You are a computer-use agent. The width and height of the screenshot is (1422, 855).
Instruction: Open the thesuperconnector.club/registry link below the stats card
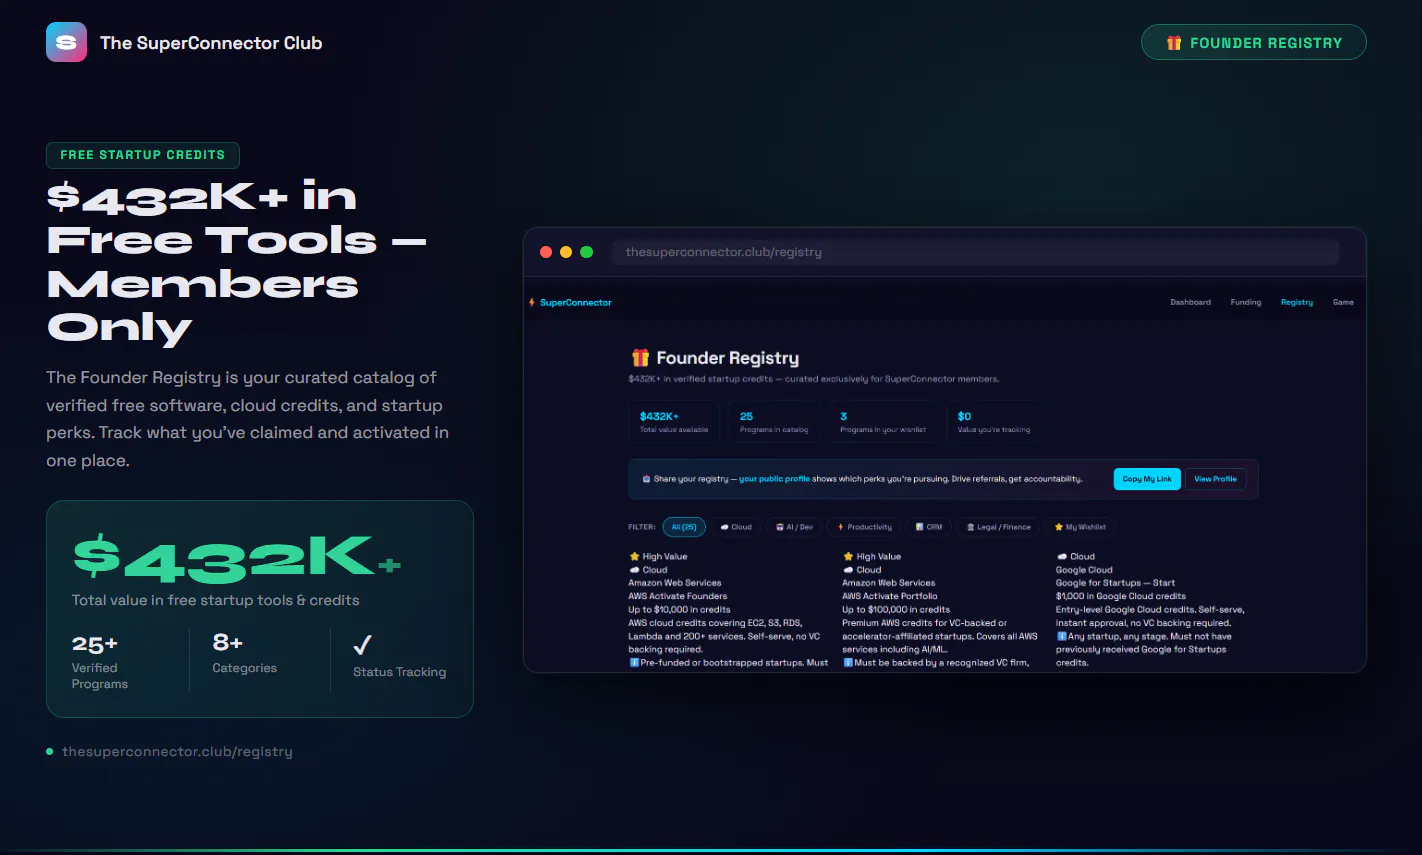point(177,751)
